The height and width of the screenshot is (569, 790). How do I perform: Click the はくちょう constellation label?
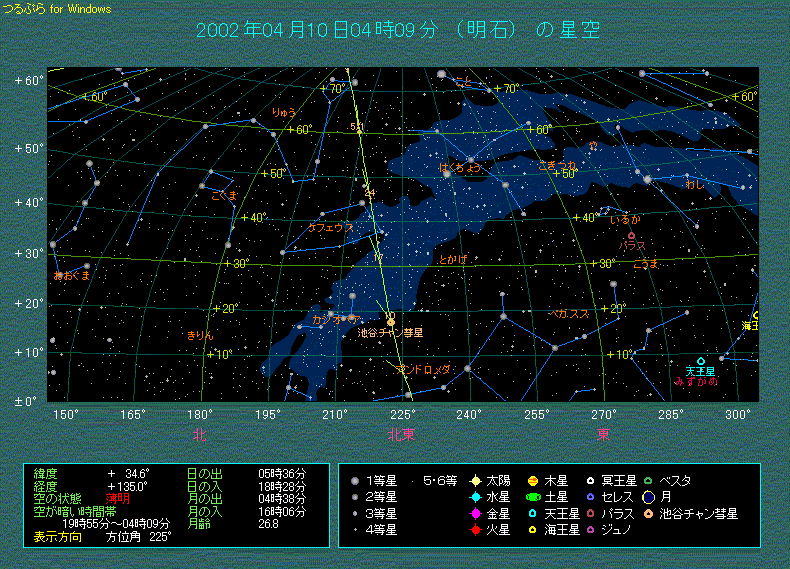[x=460, y=167]
